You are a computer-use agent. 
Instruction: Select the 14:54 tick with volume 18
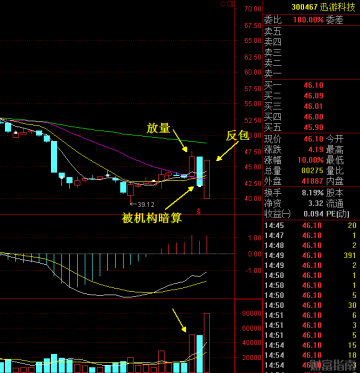(311, 355)
